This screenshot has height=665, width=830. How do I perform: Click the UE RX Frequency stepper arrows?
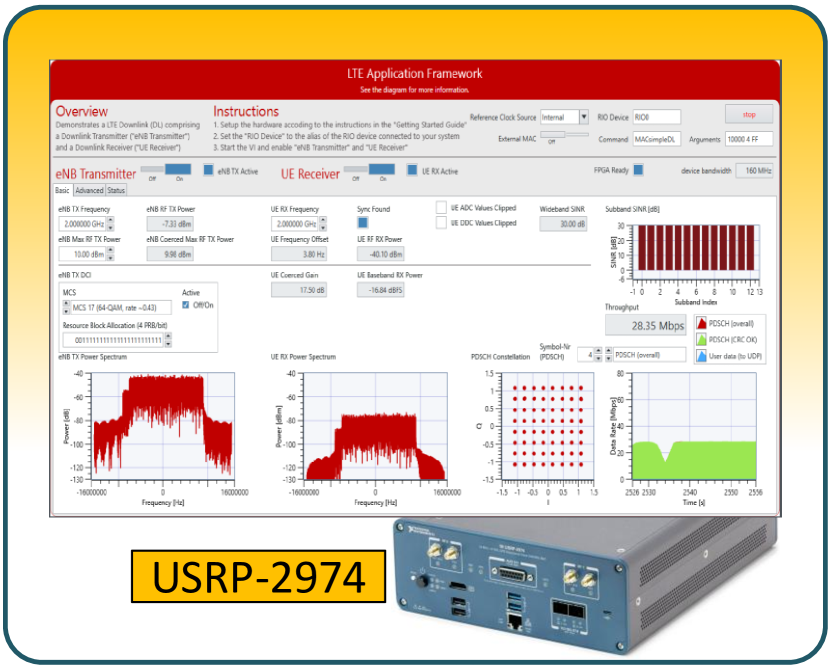(323, 224)
